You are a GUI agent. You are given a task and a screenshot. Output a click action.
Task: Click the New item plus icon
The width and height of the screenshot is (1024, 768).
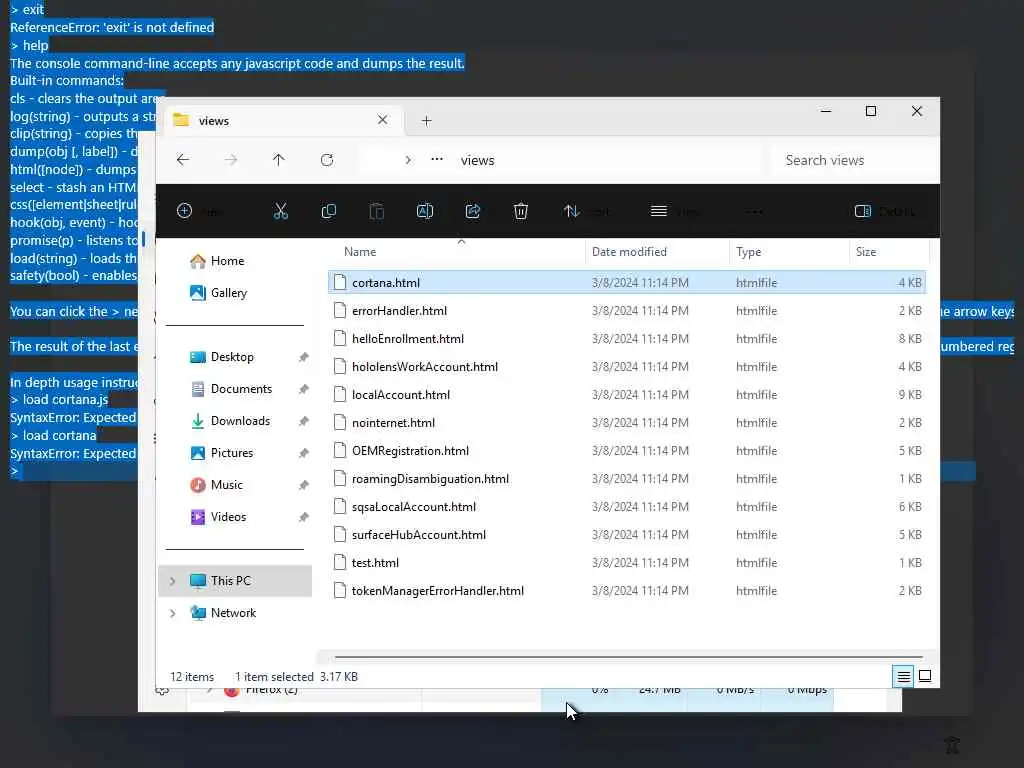185,211
